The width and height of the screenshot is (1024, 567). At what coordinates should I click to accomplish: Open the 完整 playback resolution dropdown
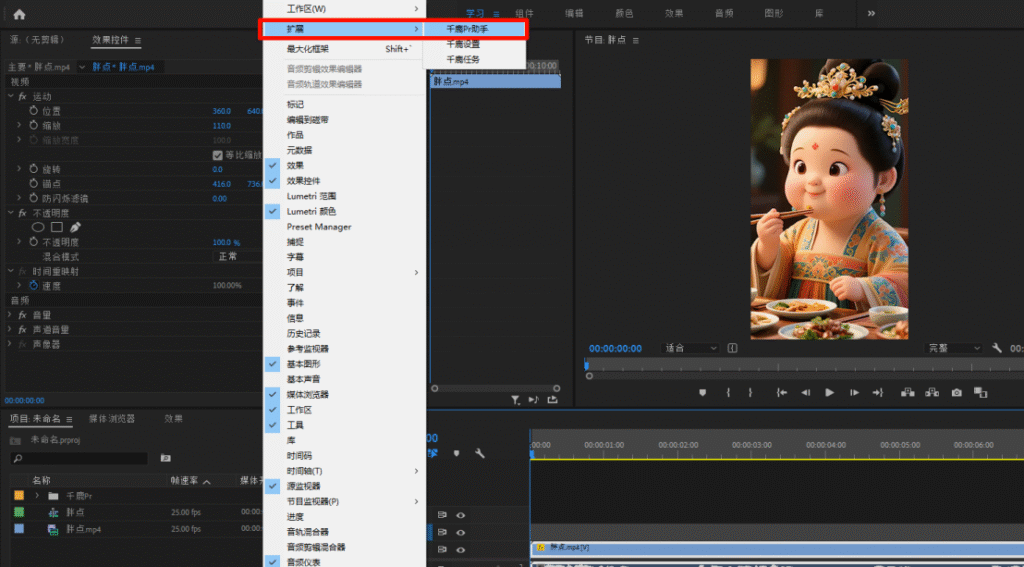(x=953, y=348)
